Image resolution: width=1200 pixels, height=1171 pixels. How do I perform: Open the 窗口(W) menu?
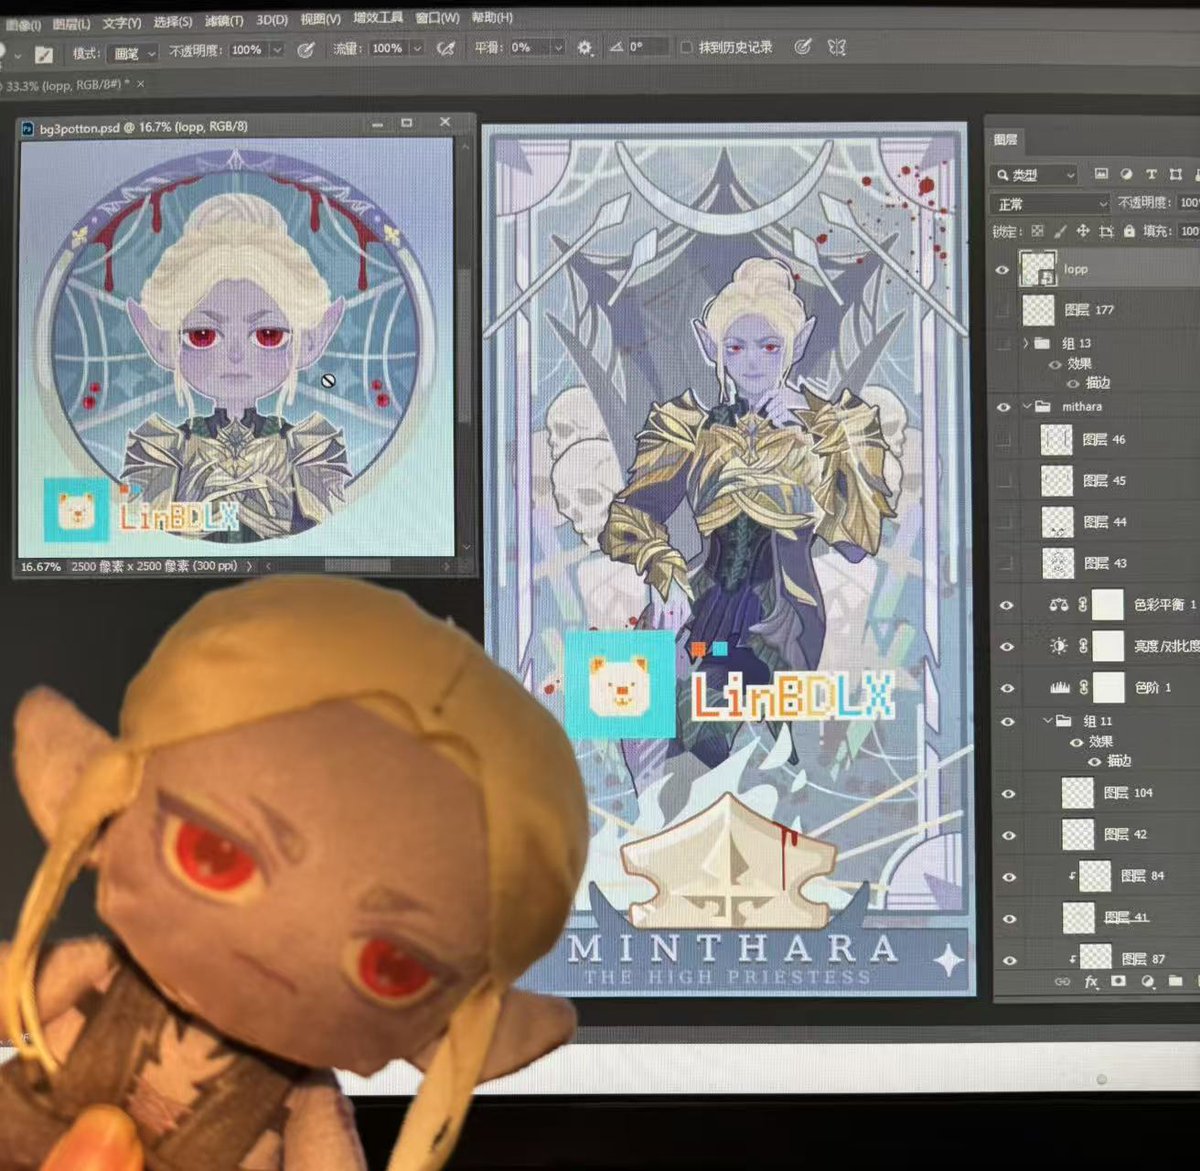437,18
